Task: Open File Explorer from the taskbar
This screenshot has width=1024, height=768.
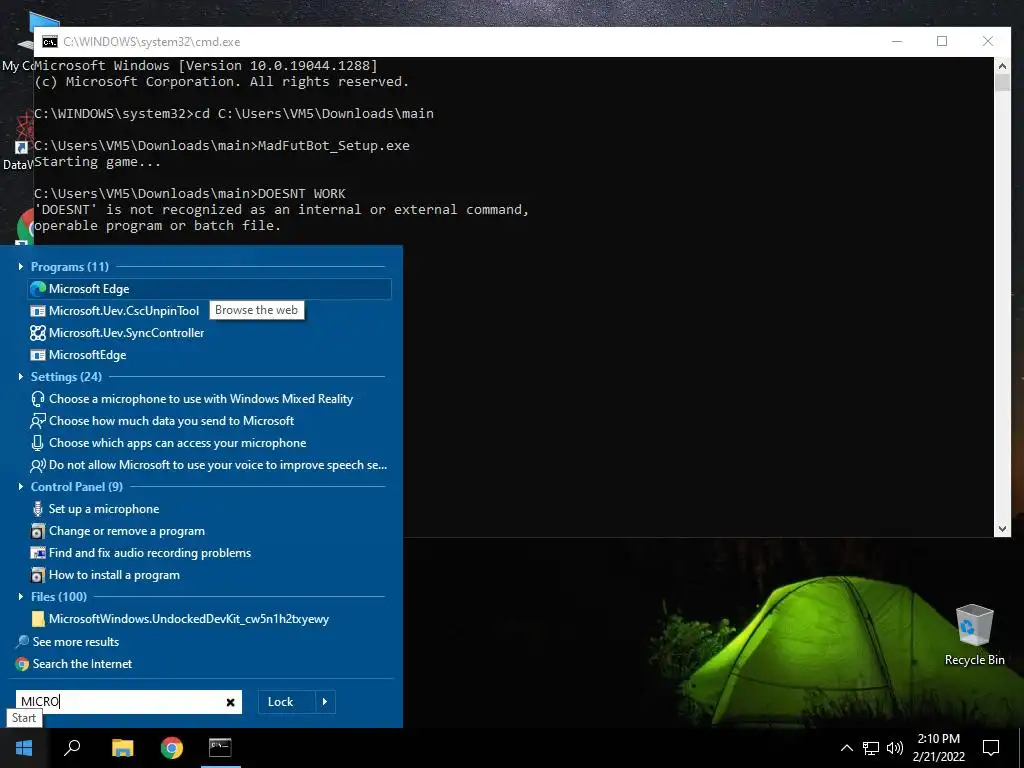Action: click(122, 748)
